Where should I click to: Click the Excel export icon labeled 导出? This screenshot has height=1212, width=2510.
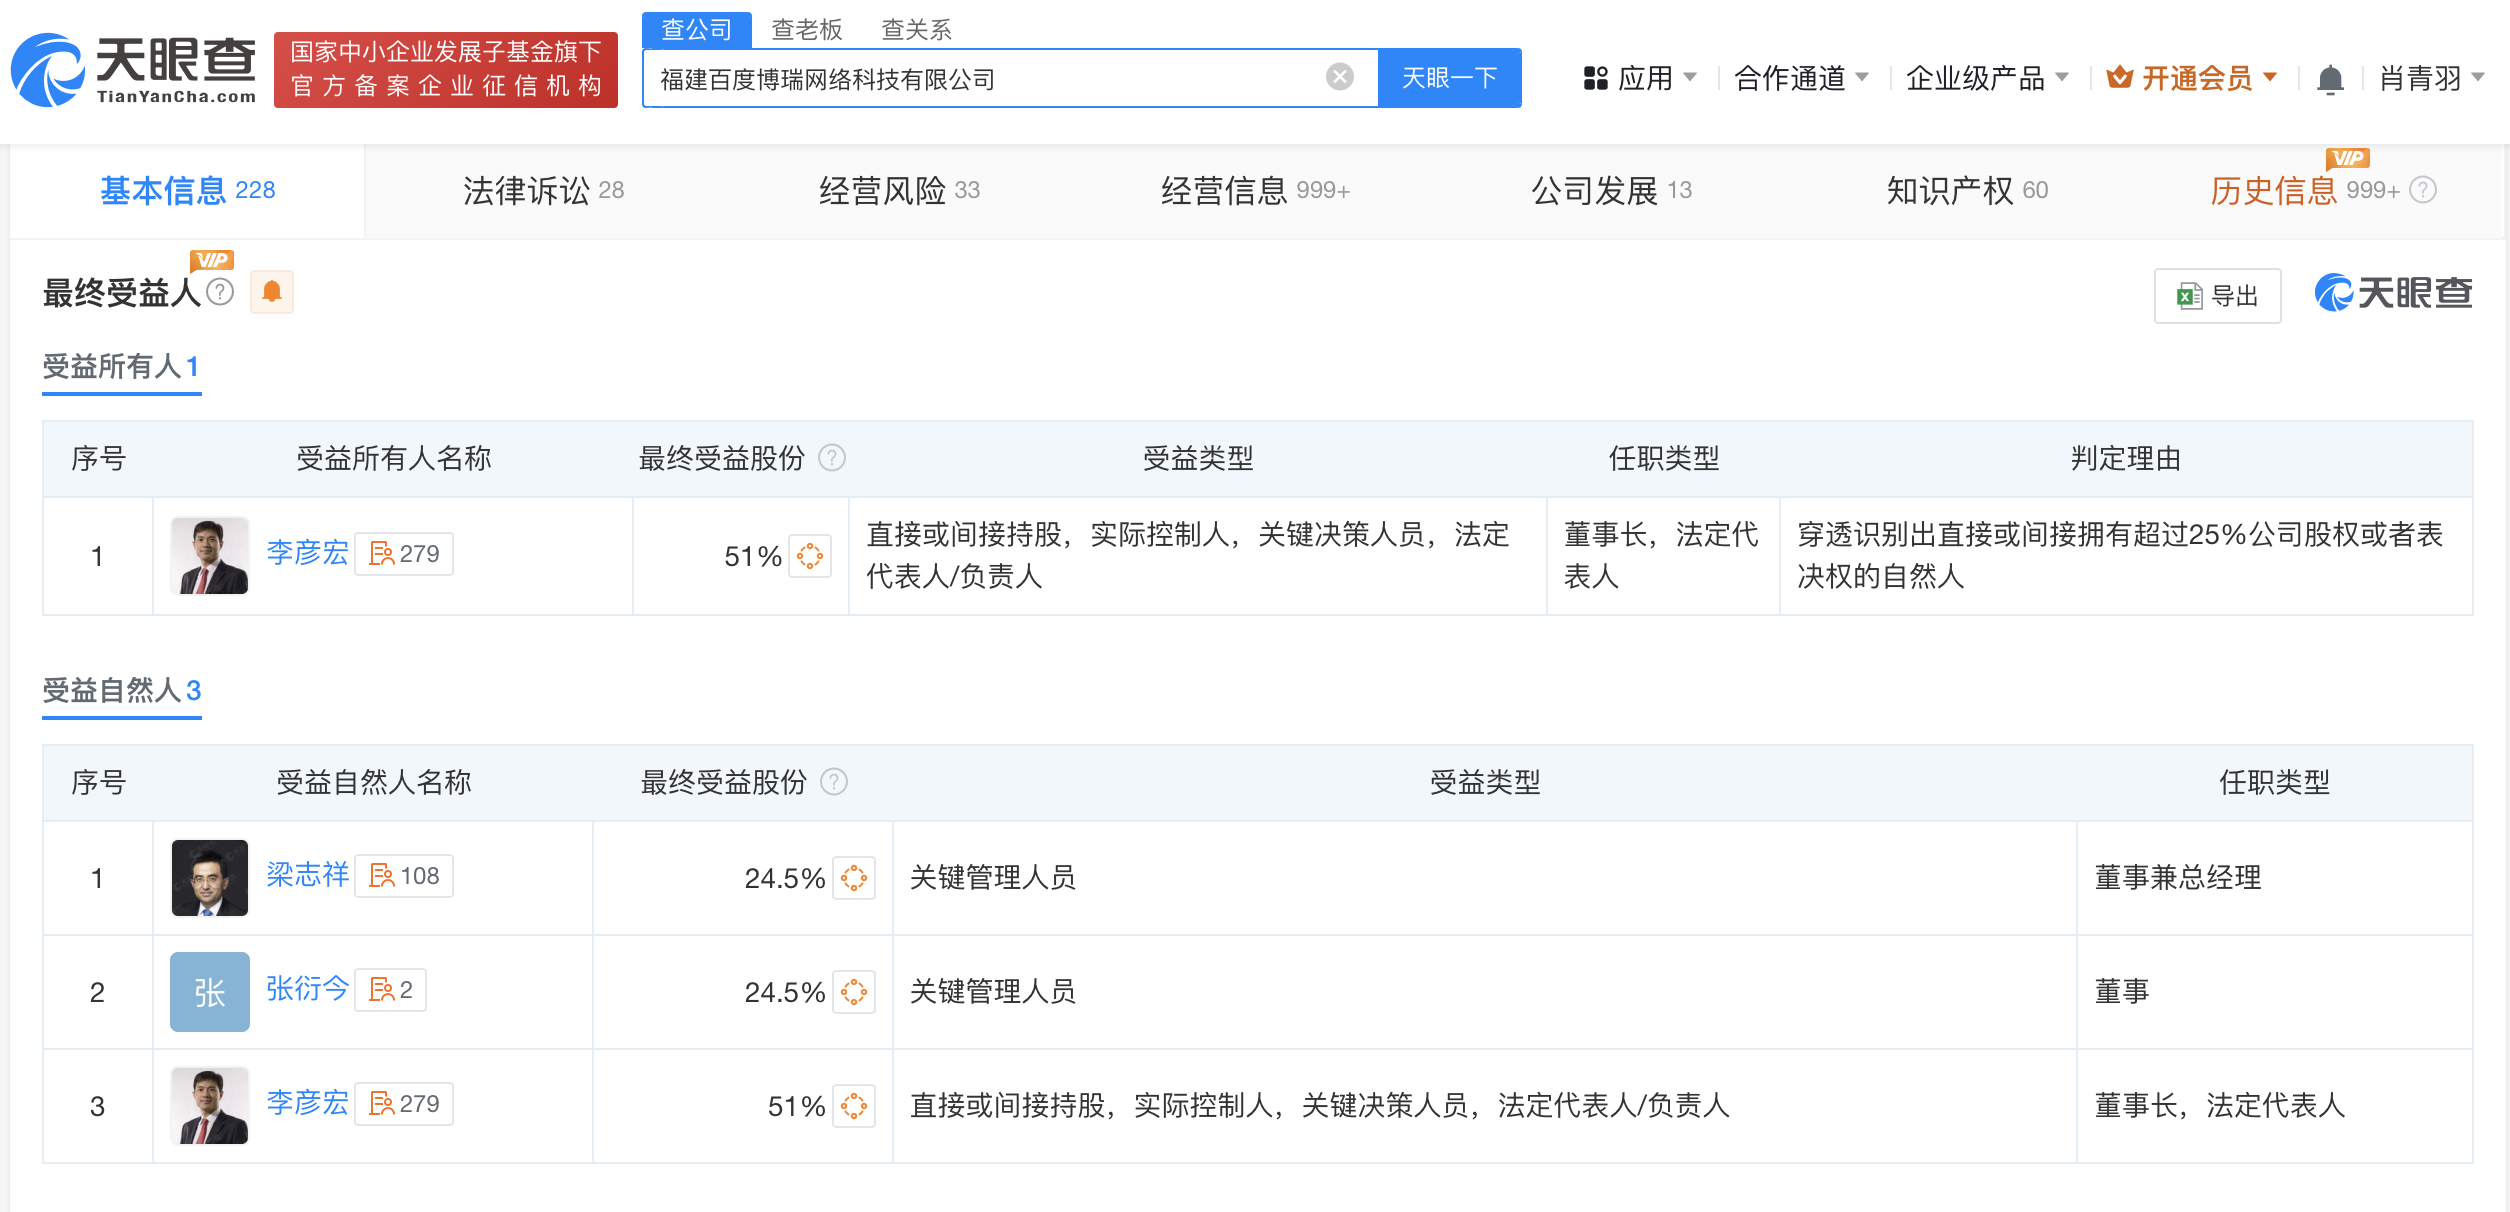2217,295
